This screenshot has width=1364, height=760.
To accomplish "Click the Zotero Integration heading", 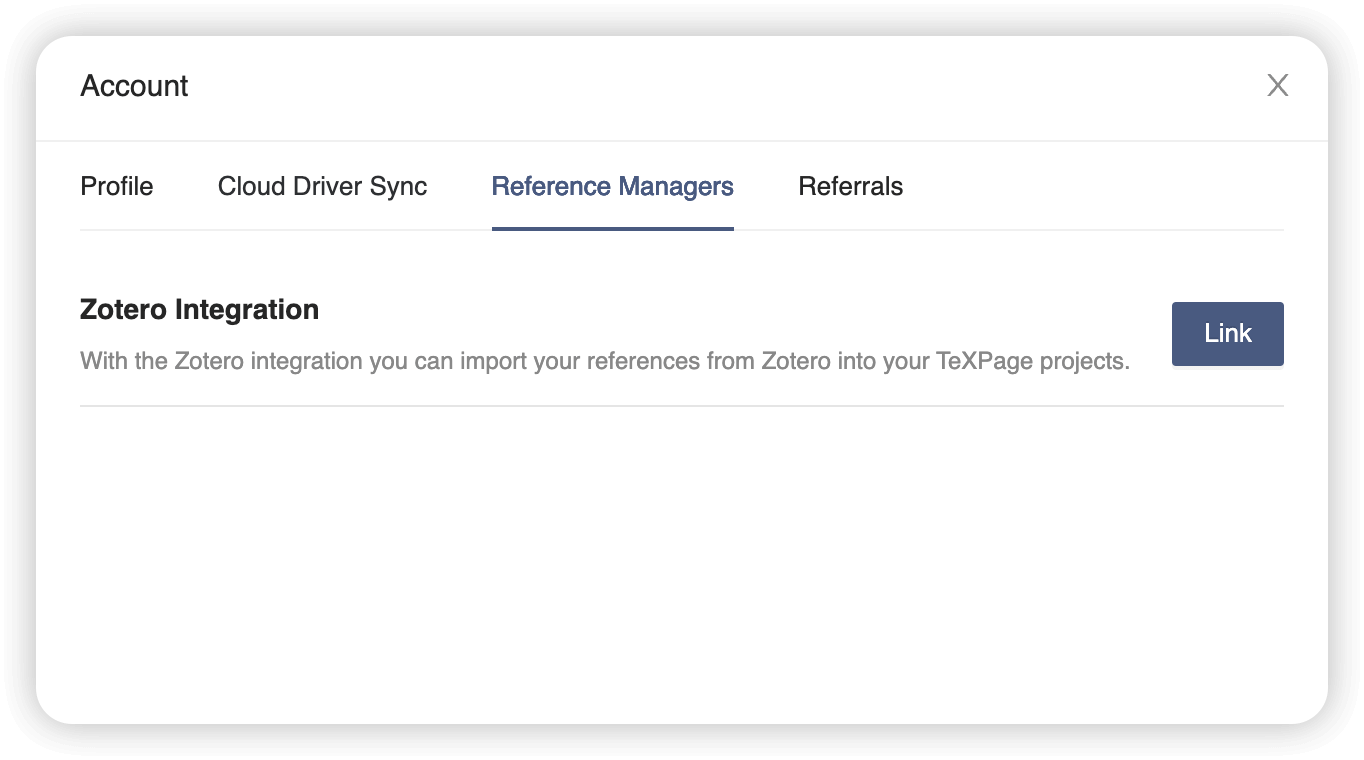I will click(199, 309).
